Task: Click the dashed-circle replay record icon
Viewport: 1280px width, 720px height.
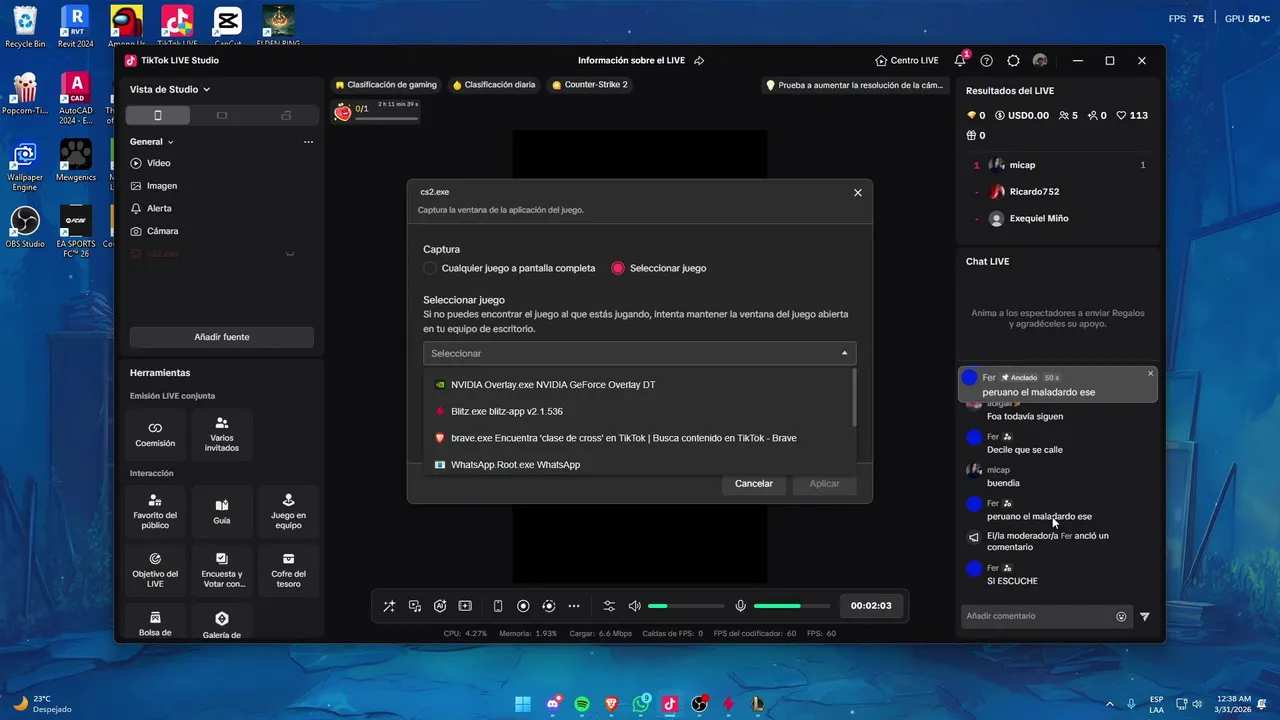Action: (548, 606)
